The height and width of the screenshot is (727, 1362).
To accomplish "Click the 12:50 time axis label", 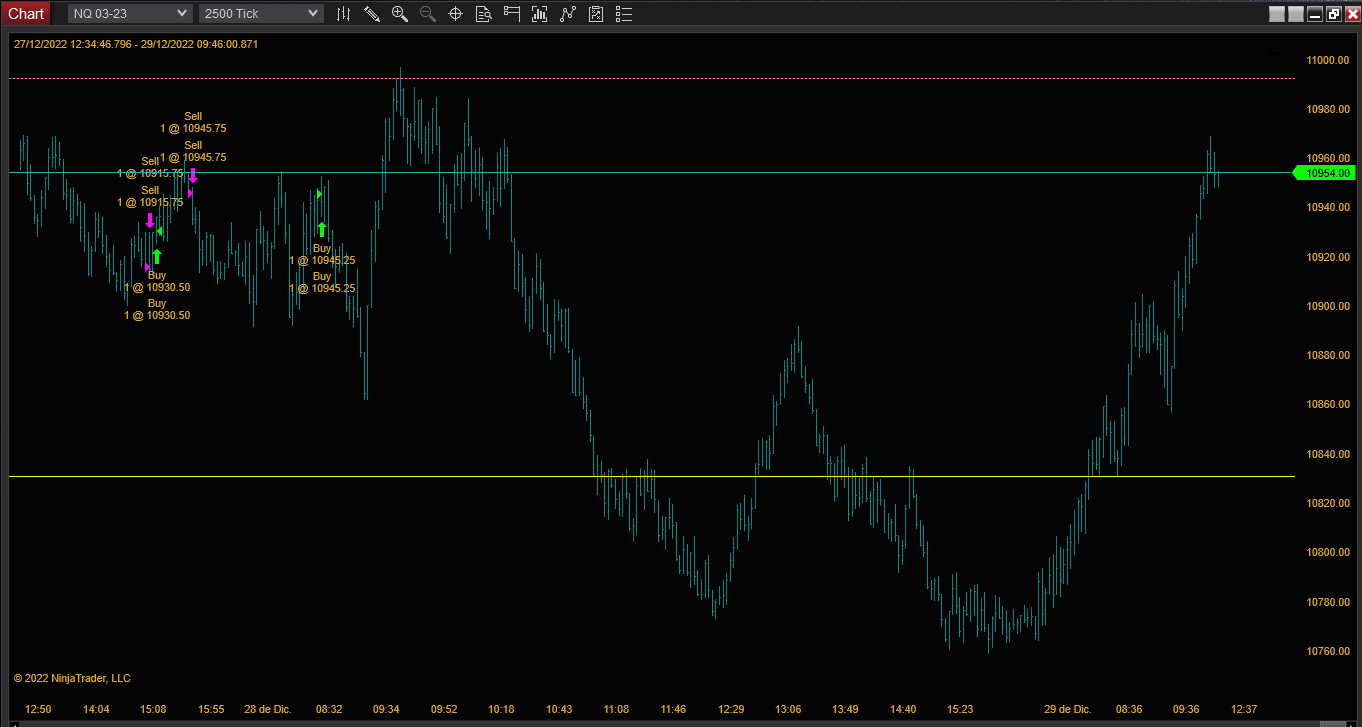I will [x=38, y=709].
